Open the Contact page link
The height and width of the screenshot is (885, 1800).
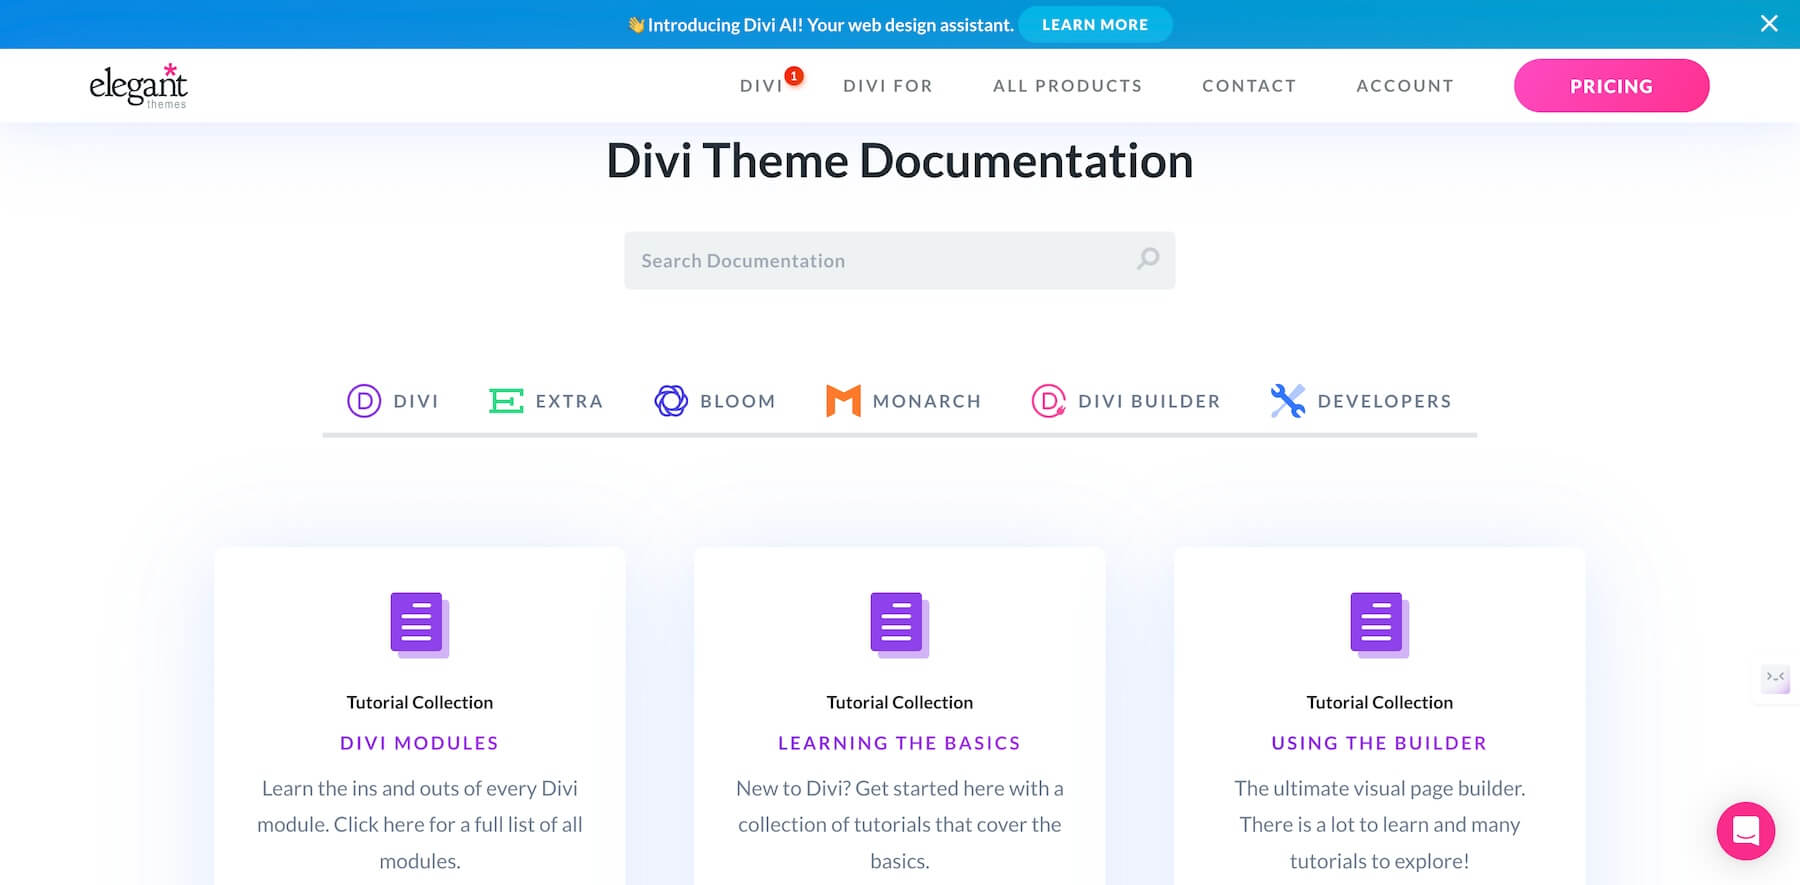pos(1249,86)
